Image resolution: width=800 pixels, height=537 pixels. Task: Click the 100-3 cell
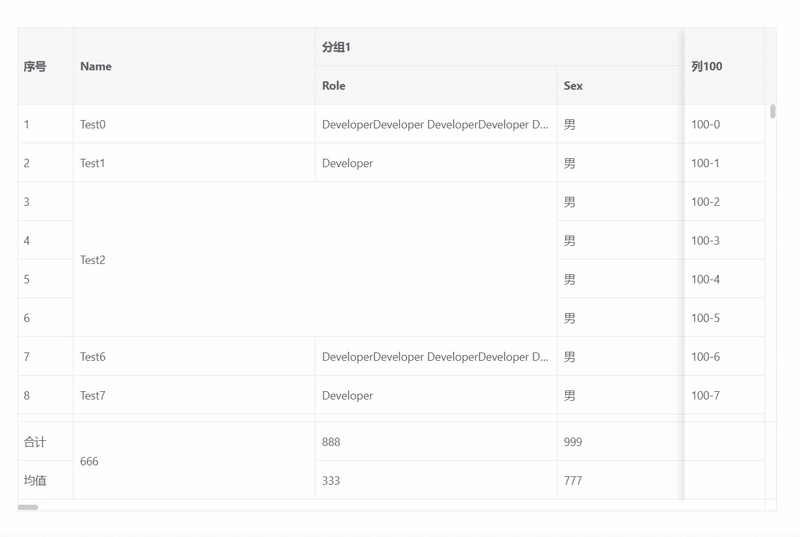pyautogui.click(x=724, y=240)
